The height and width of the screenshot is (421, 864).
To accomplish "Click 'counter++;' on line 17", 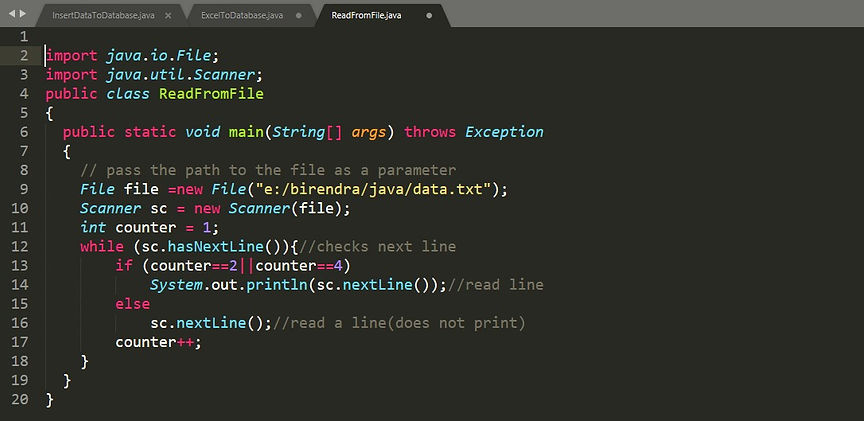I will click(159, 342).
